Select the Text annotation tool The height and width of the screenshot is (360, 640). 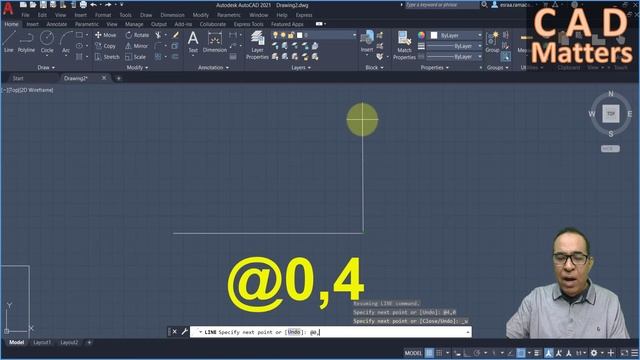click(193, 42)
